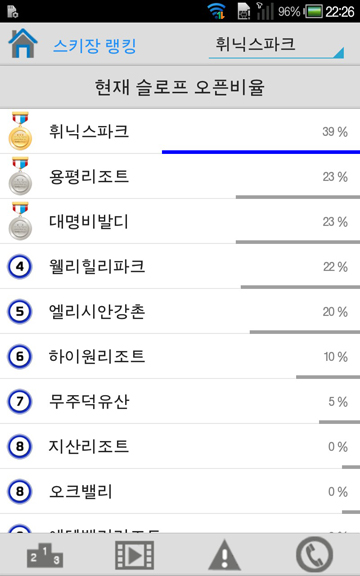Viewport: 360px width, 576px height.
Task: Tap the 스키장 랭킹 title link
Action: coord(95,46)
